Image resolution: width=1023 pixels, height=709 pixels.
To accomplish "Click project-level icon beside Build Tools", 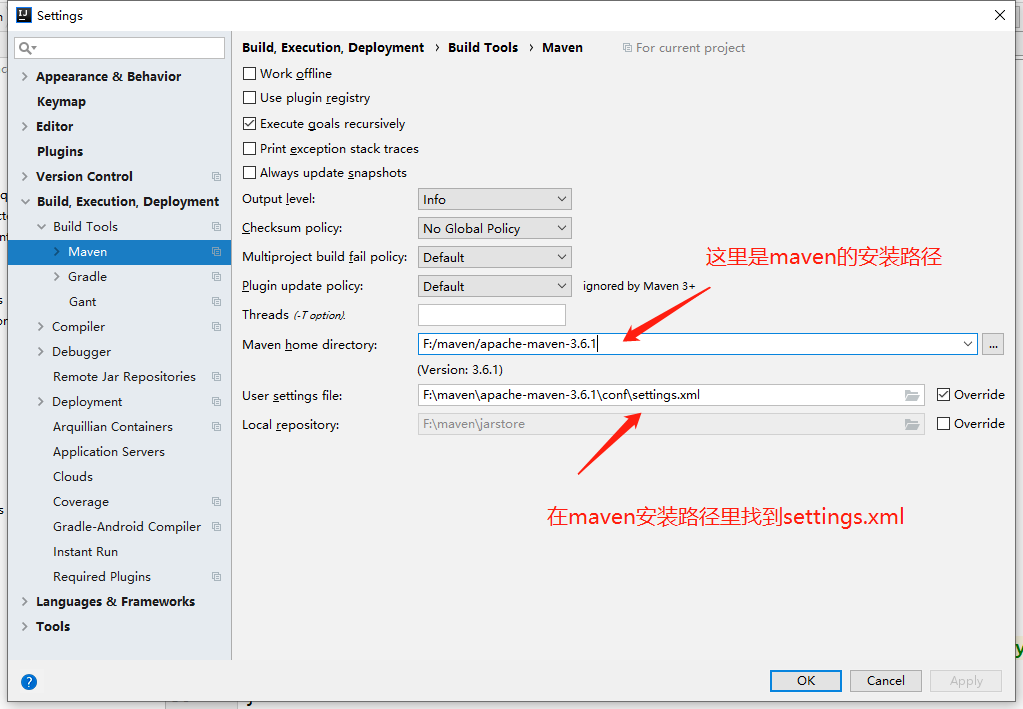I will point(217,226).
